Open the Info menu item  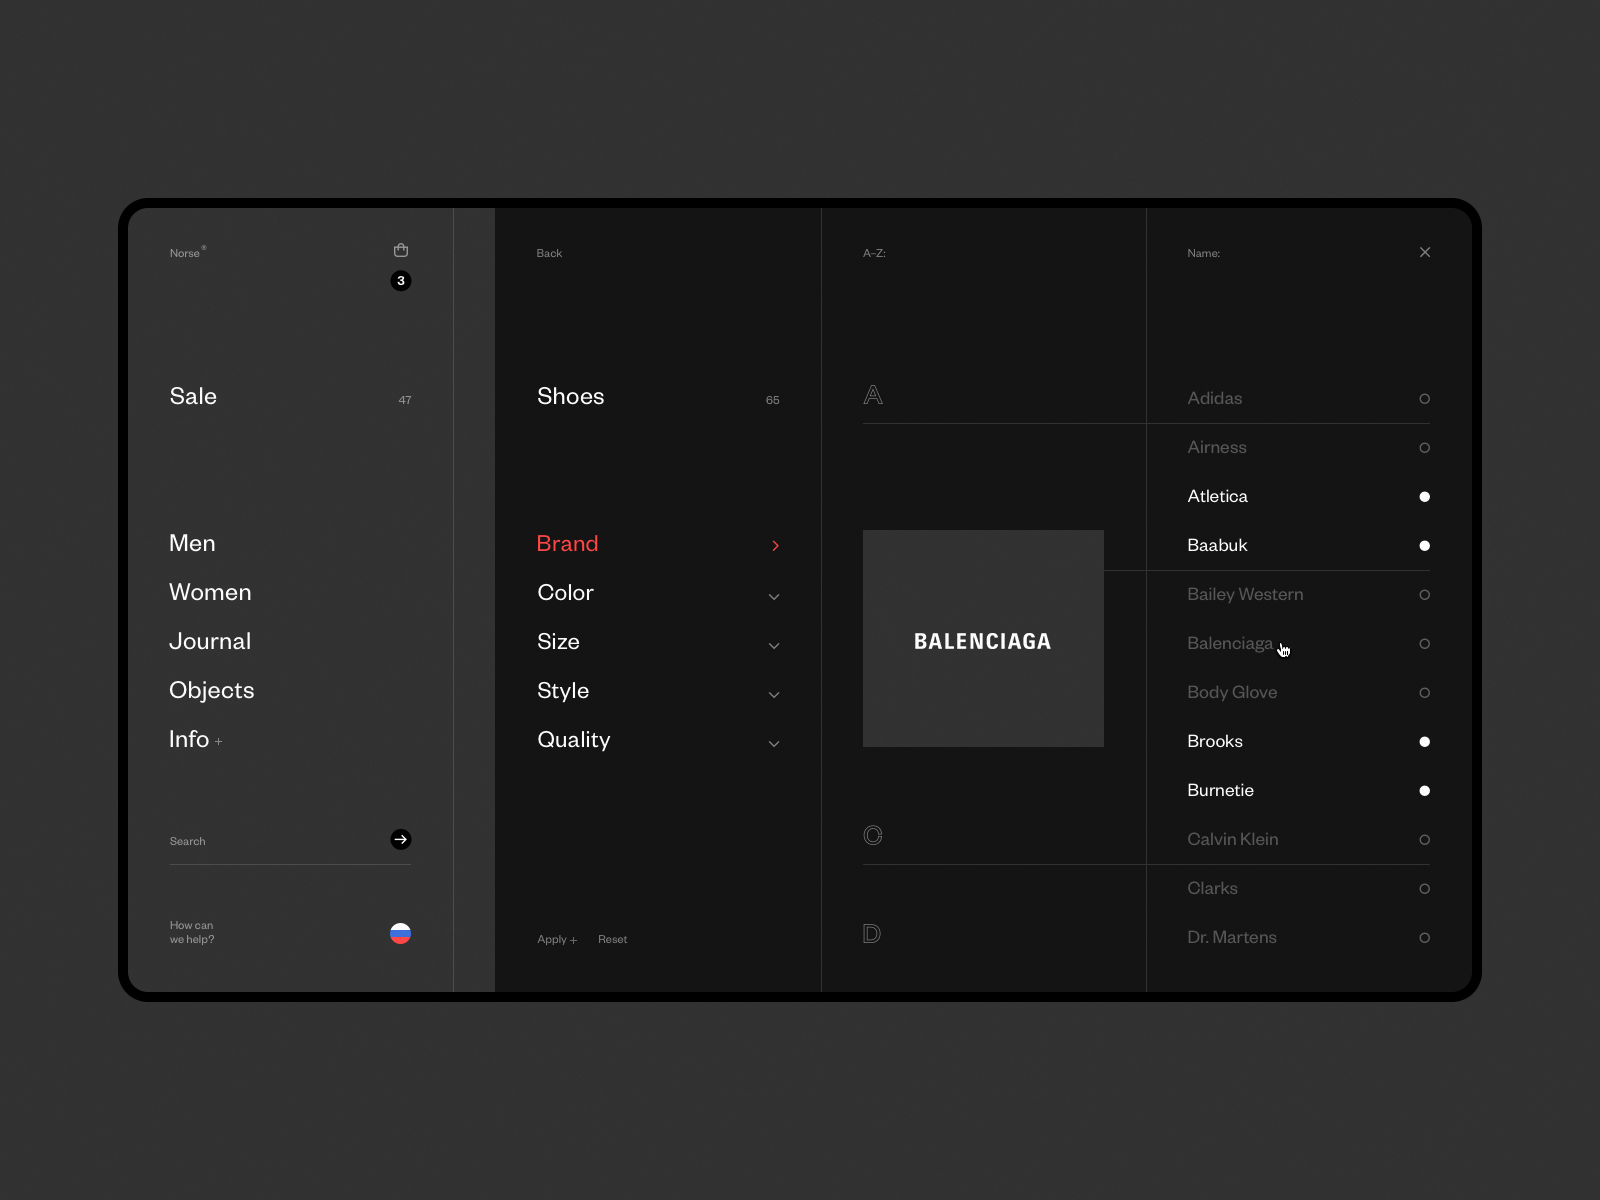189,739
